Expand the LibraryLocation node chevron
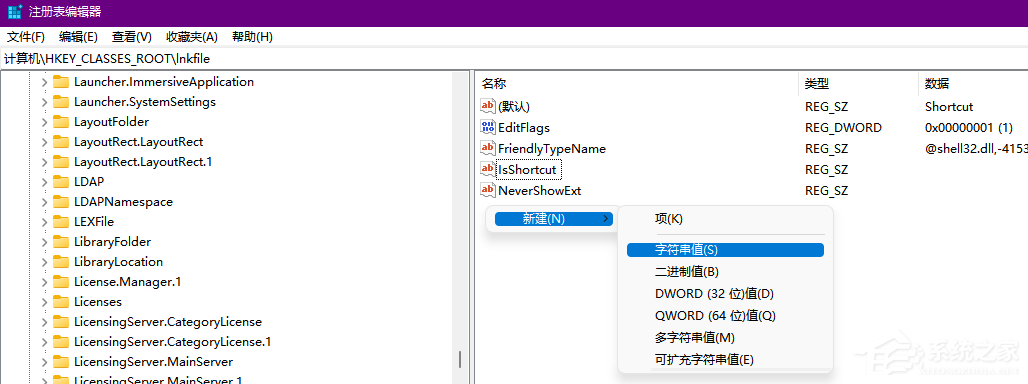 point(44,261)
